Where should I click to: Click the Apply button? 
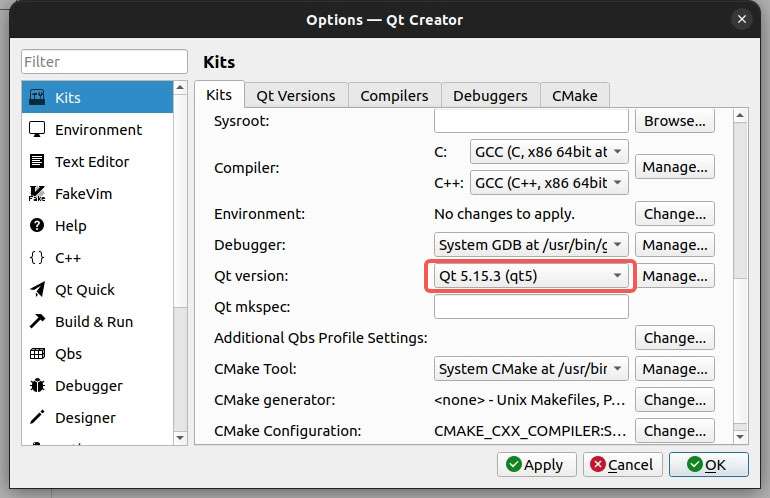tap(534, 465)
